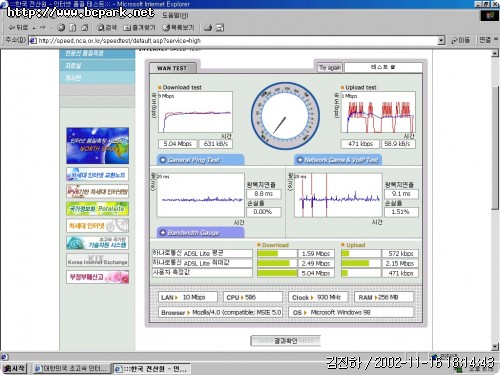Screen dimensions: 500x375
Task: Click the mail icon in the toolbar
Action: tap(208, 28)
